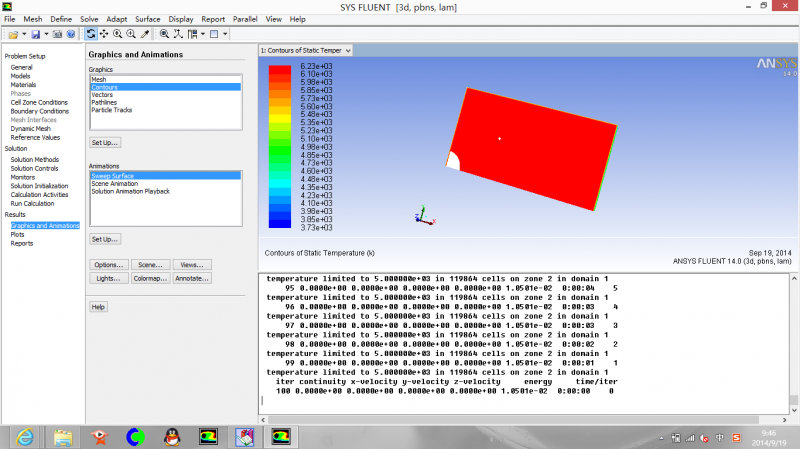Click the Colormap... button
The width and height of the screenshot is (800, 449).
pyautogui.click(x=150, y=279)
